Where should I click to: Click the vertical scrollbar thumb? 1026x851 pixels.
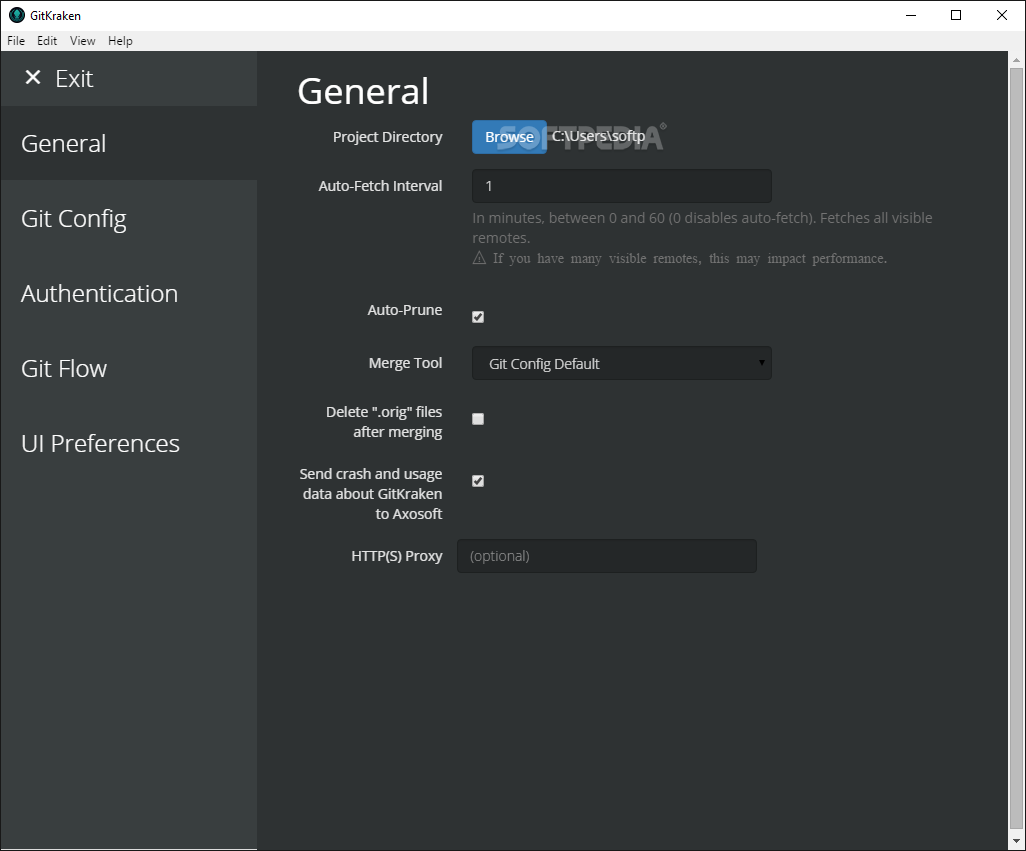point(1016,448)
